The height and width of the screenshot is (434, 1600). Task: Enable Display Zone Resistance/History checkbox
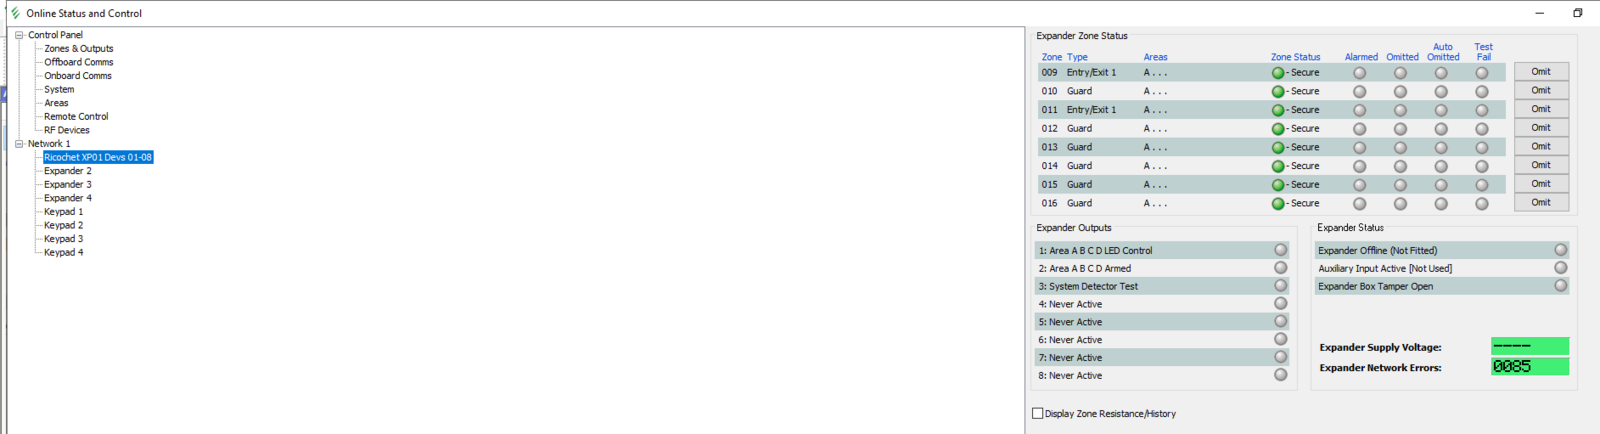coord(1038,413)
